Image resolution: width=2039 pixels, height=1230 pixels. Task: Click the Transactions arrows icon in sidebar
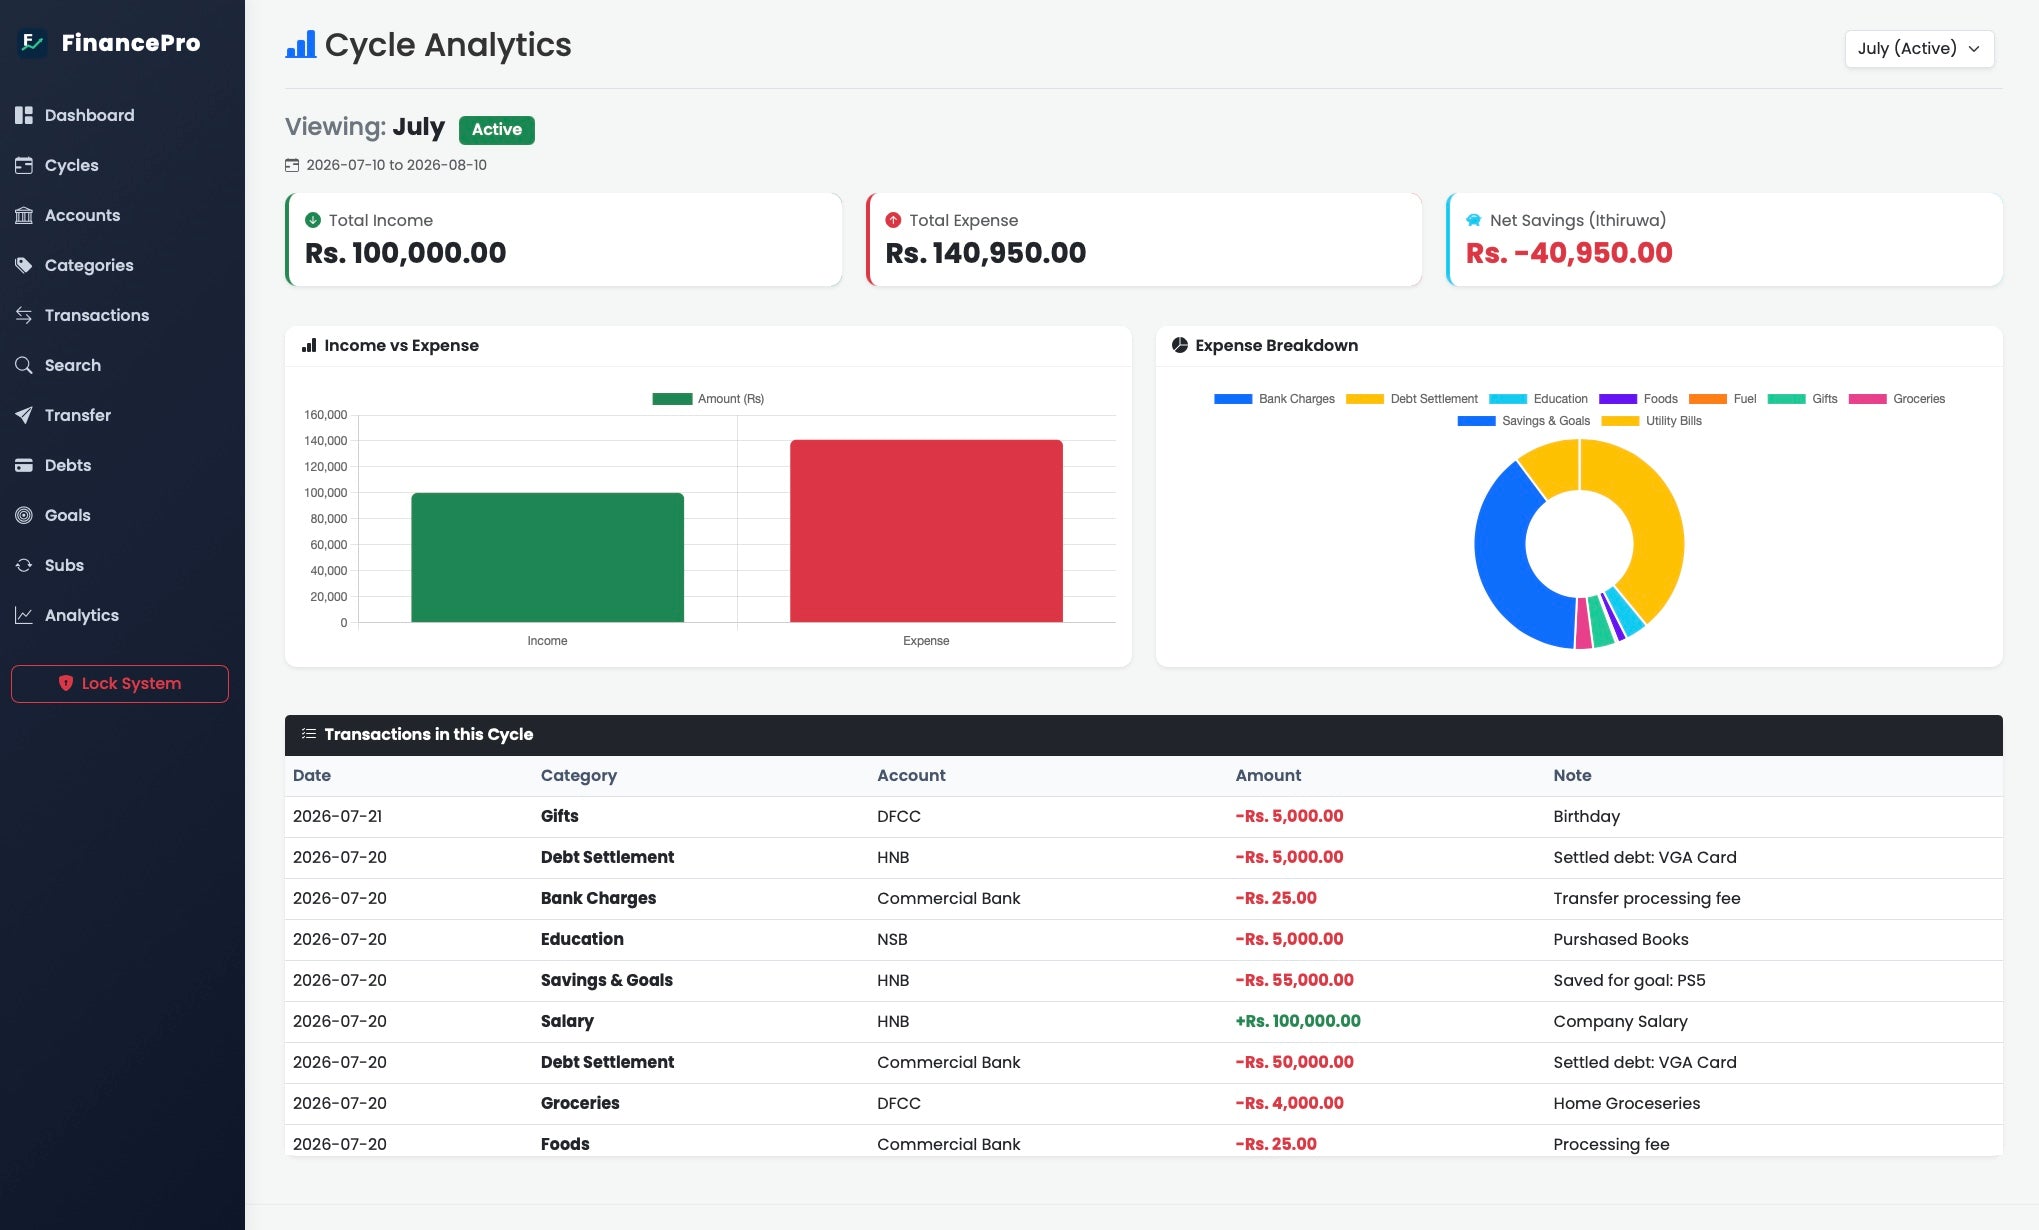pos(24,315)
